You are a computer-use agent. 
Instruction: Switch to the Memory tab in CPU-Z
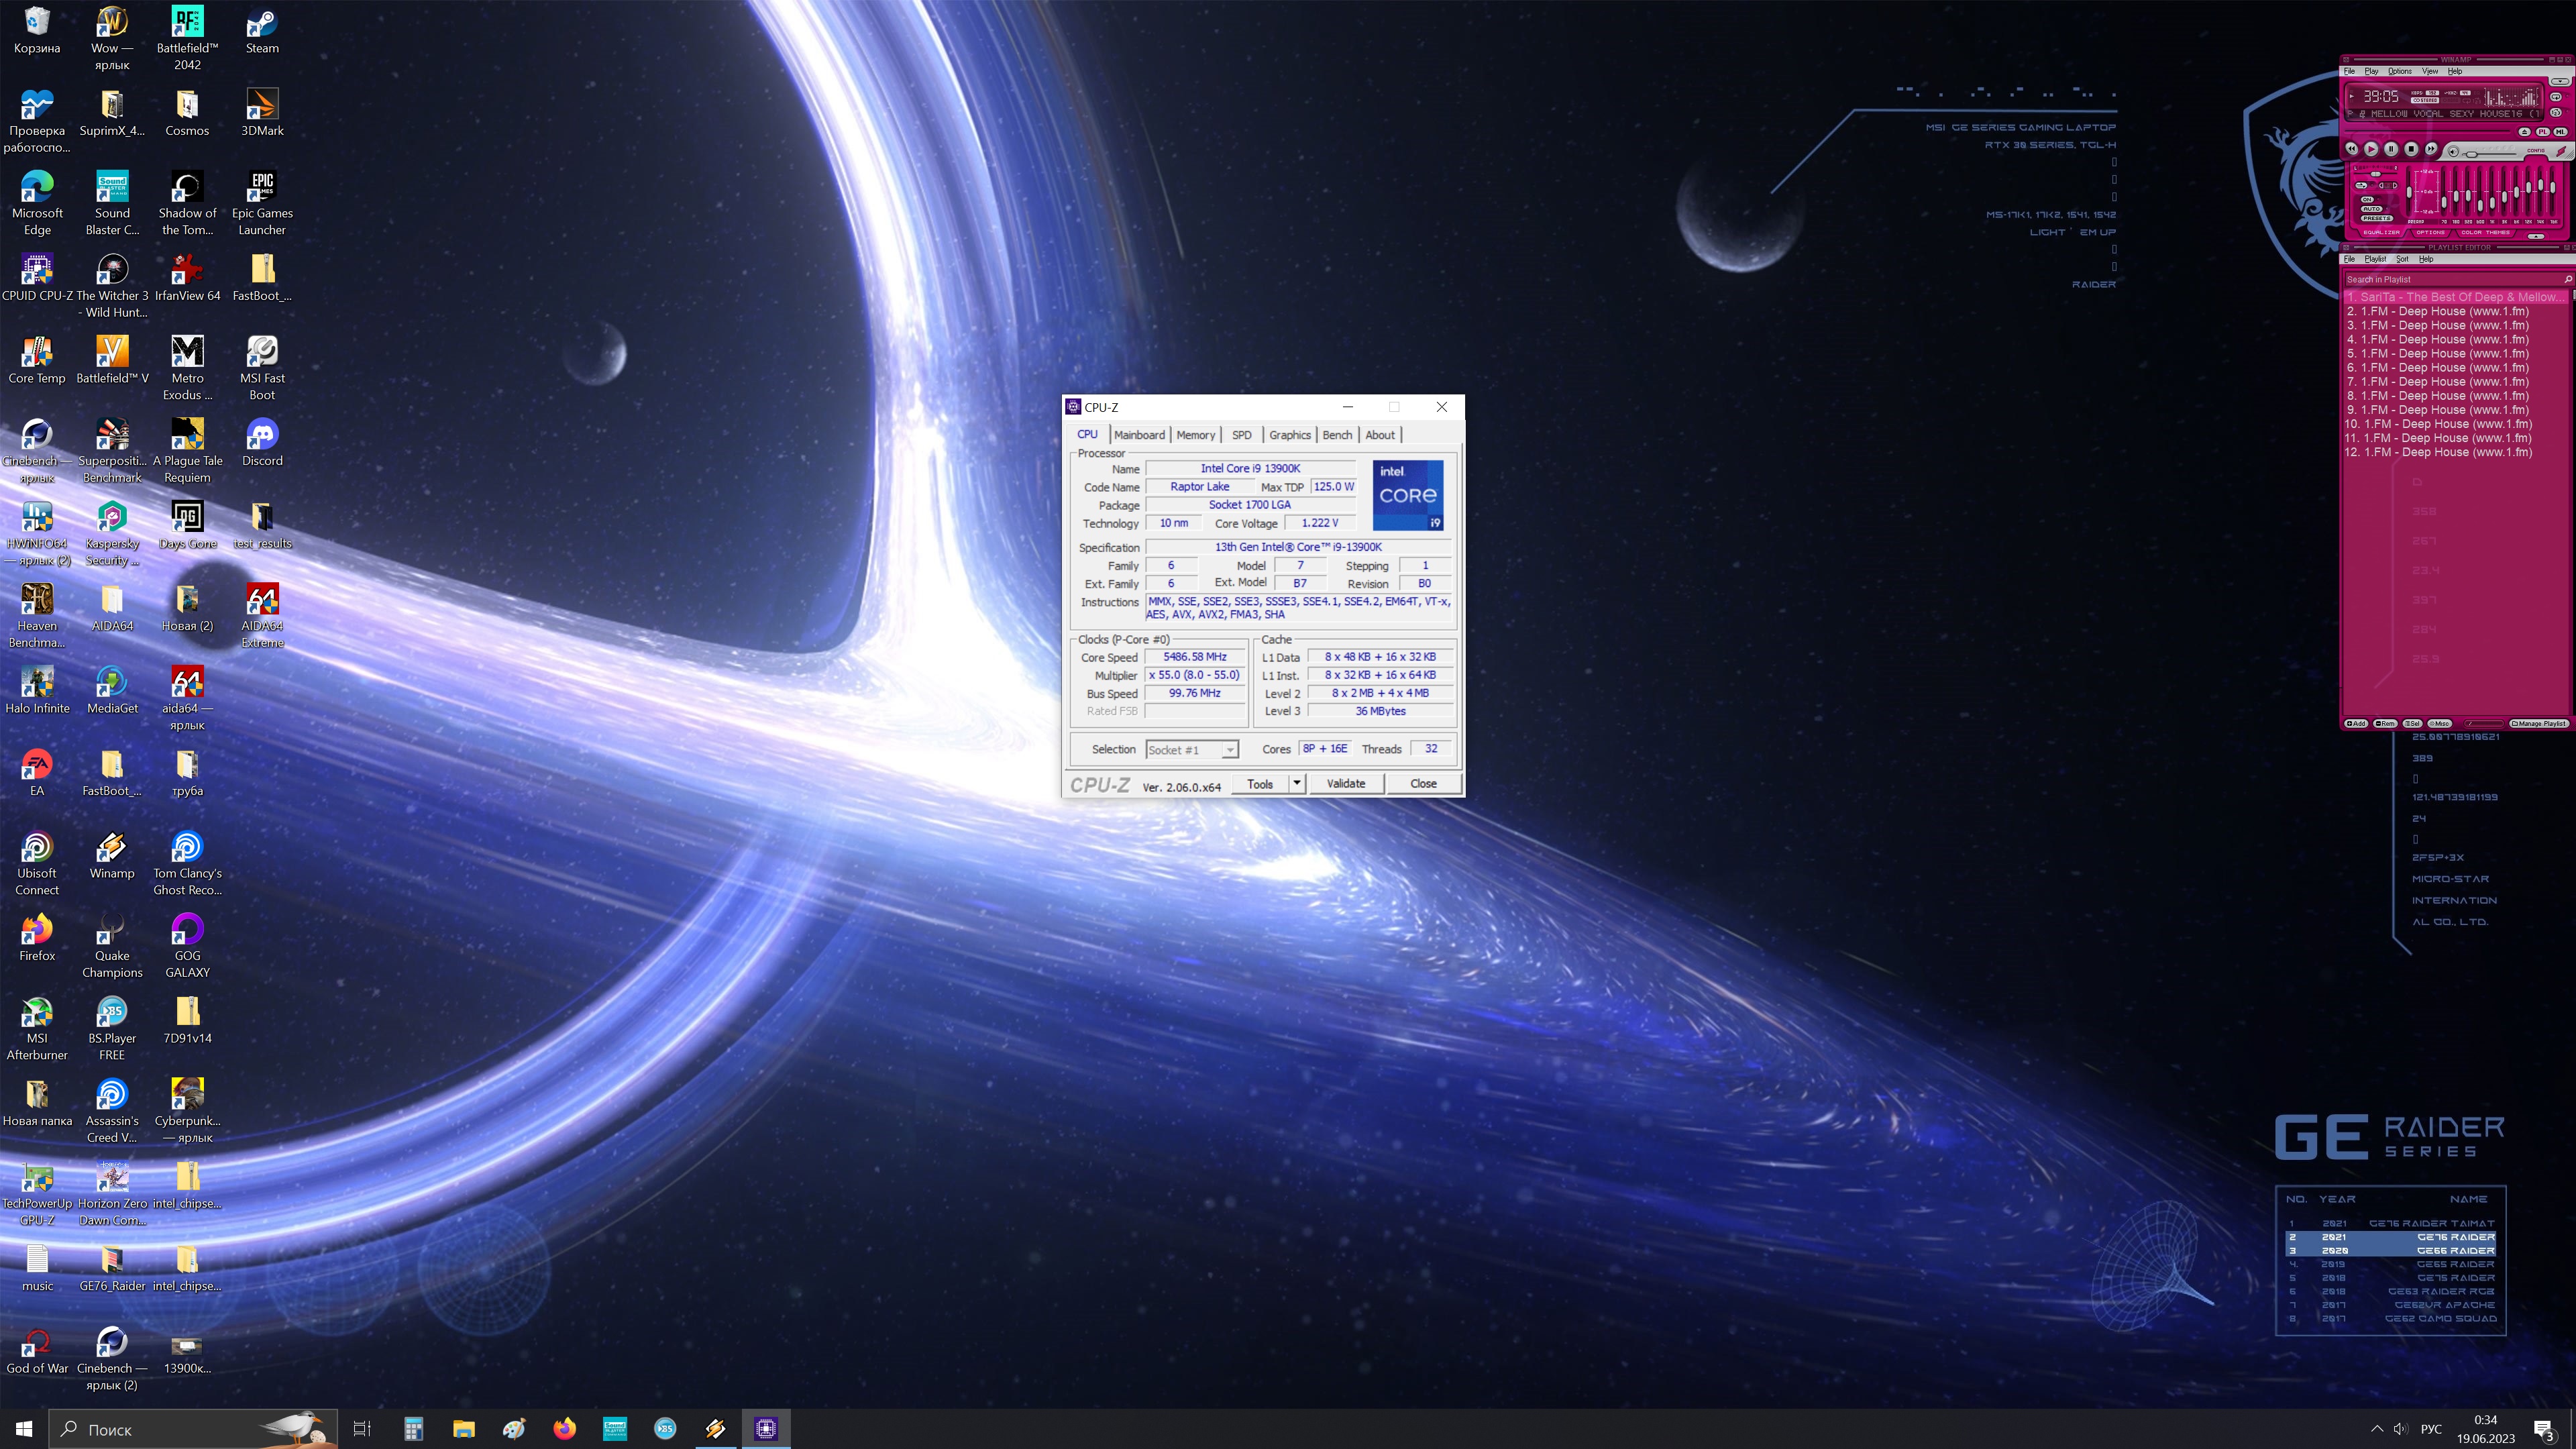pyautogui.click(x=1195, y=435)
